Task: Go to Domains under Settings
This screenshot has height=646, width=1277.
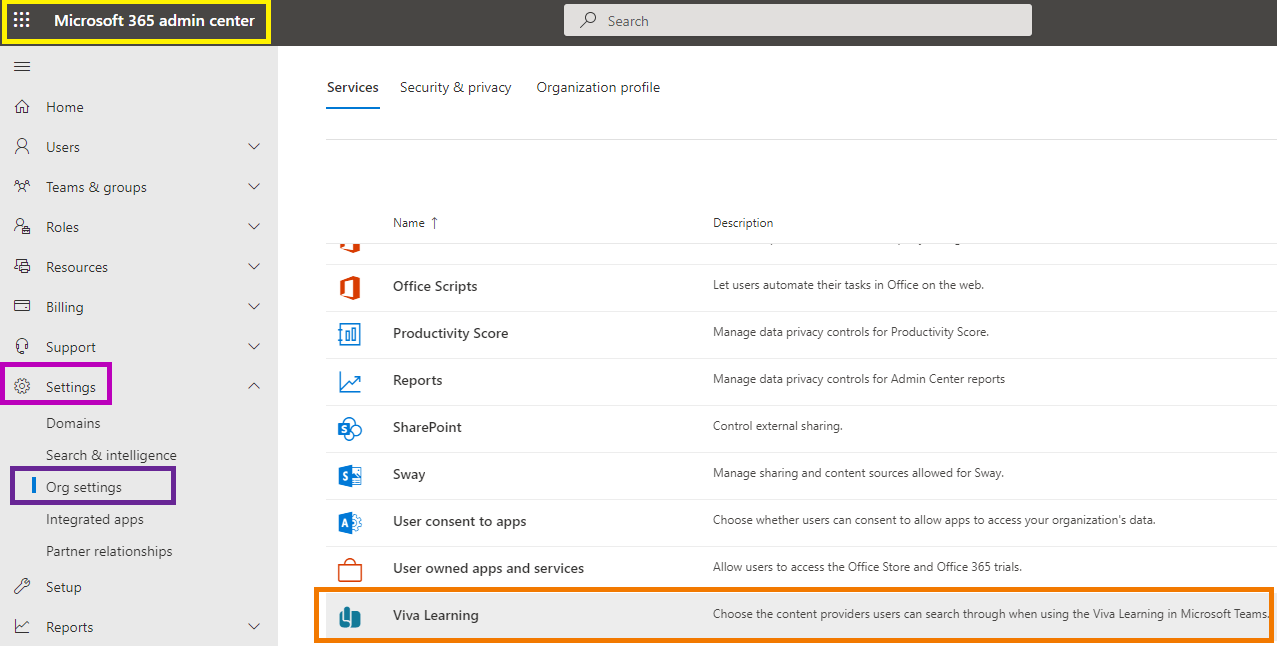Action: [73, 423]
